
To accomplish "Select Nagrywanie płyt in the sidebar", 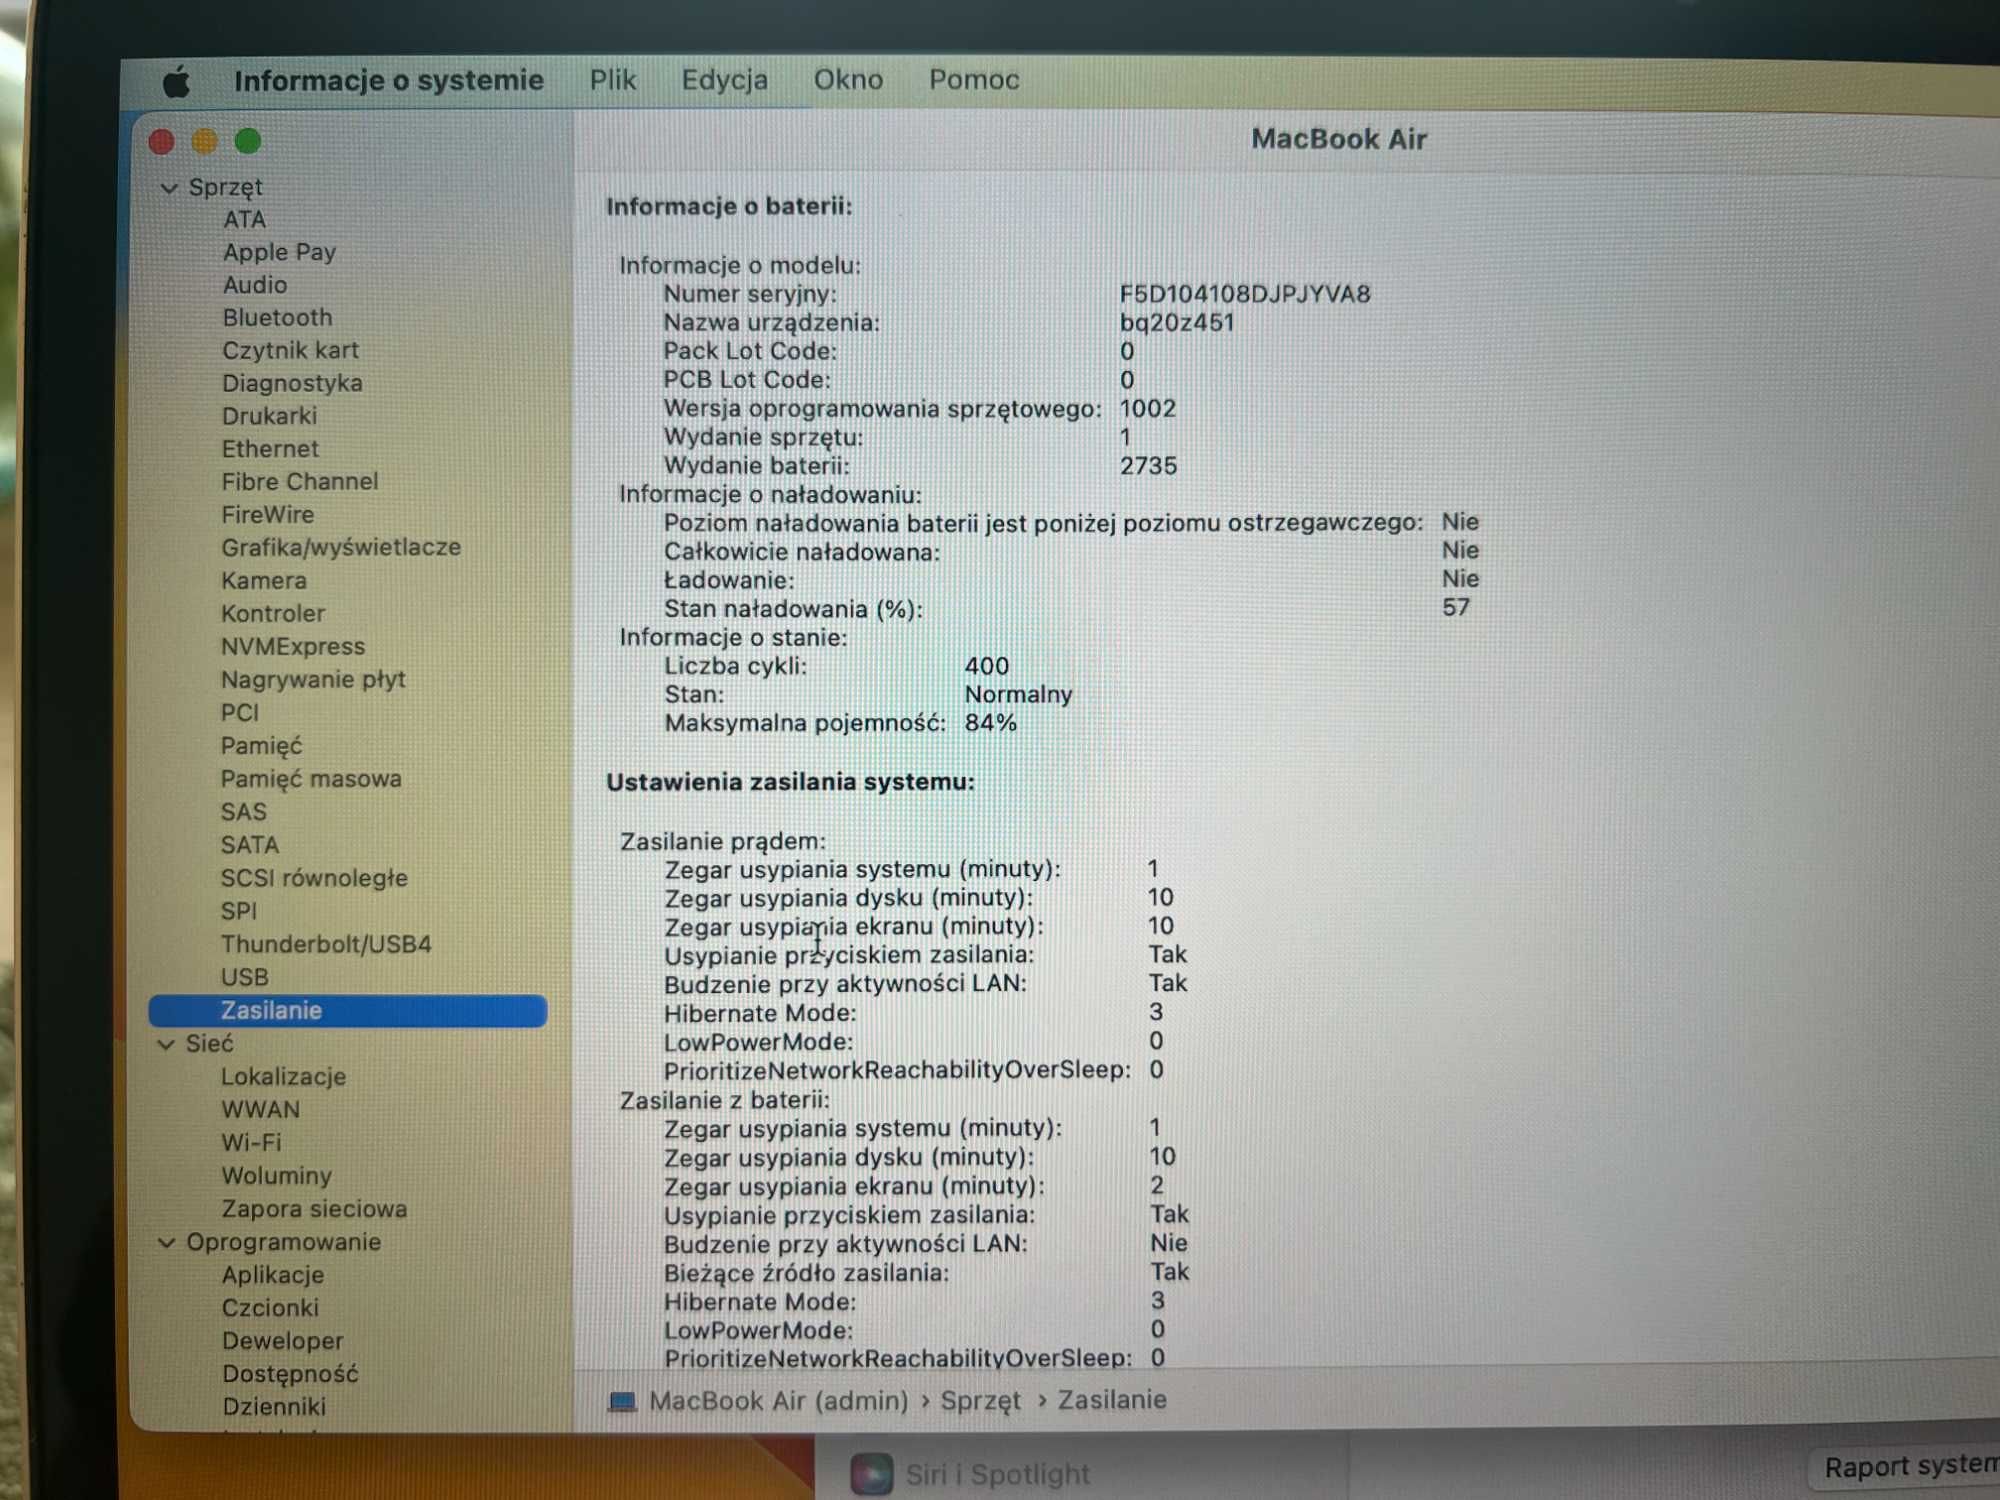I will click(x=313, y=680).
